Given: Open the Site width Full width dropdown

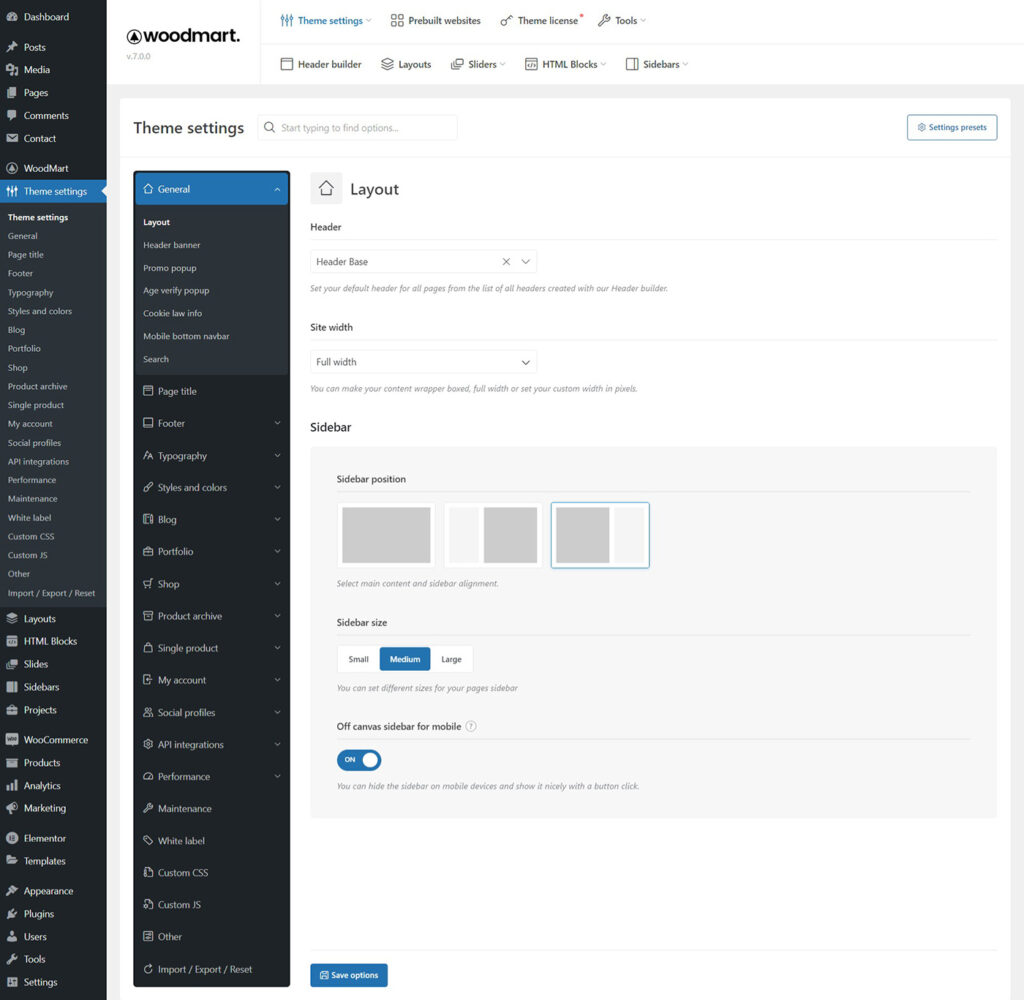Looking at the screenshot, I should coord(423,362).
